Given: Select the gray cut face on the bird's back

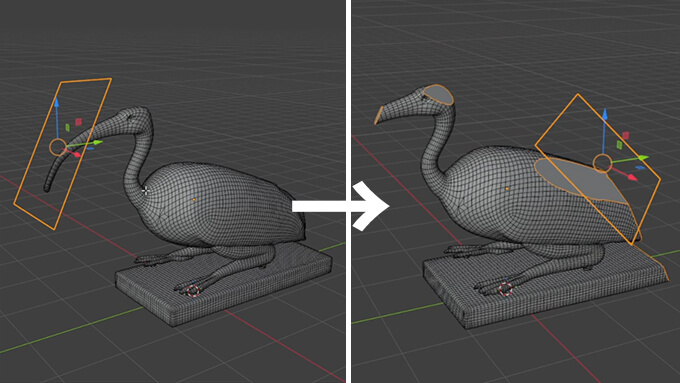Looking at the screenshot, I should coord(577,178).
